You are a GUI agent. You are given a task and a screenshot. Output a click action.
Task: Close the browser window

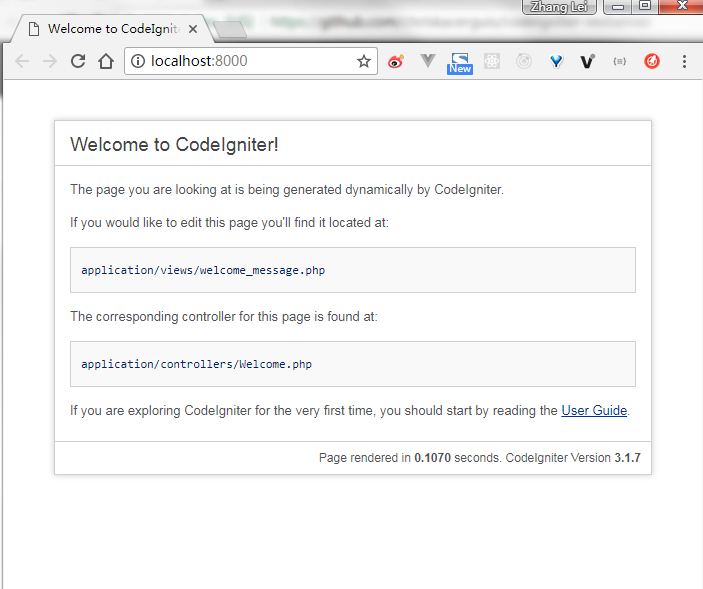(681, 6)
